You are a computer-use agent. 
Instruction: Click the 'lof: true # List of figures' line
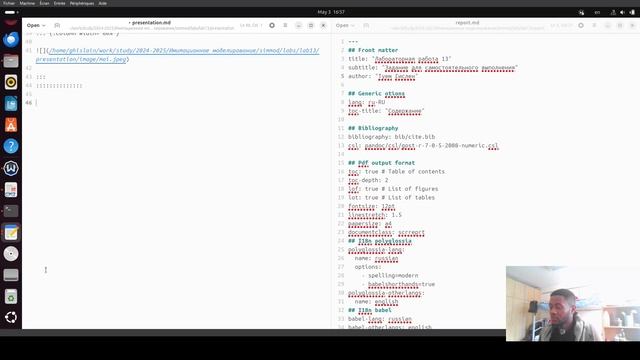coord(393,189)
